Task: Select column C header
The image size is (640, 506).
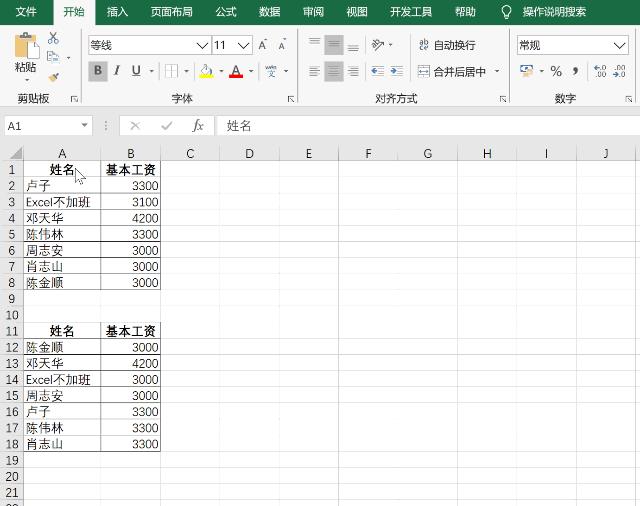Action: tap(190, 153)
